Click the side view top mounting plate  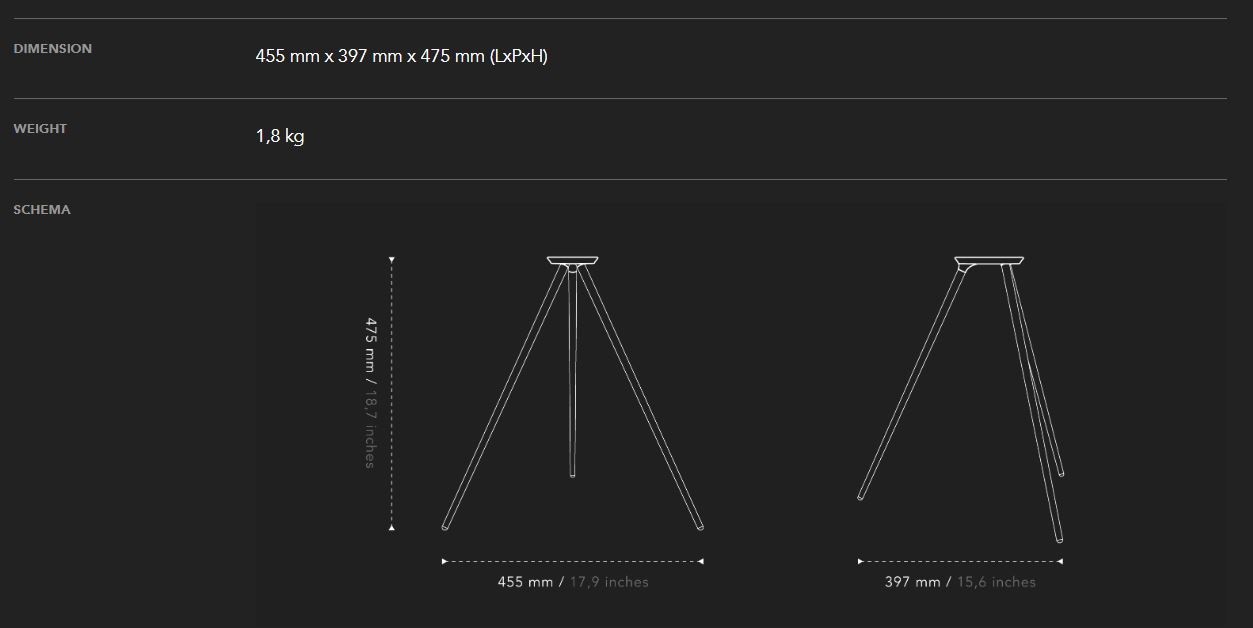[x=989, y=262]
